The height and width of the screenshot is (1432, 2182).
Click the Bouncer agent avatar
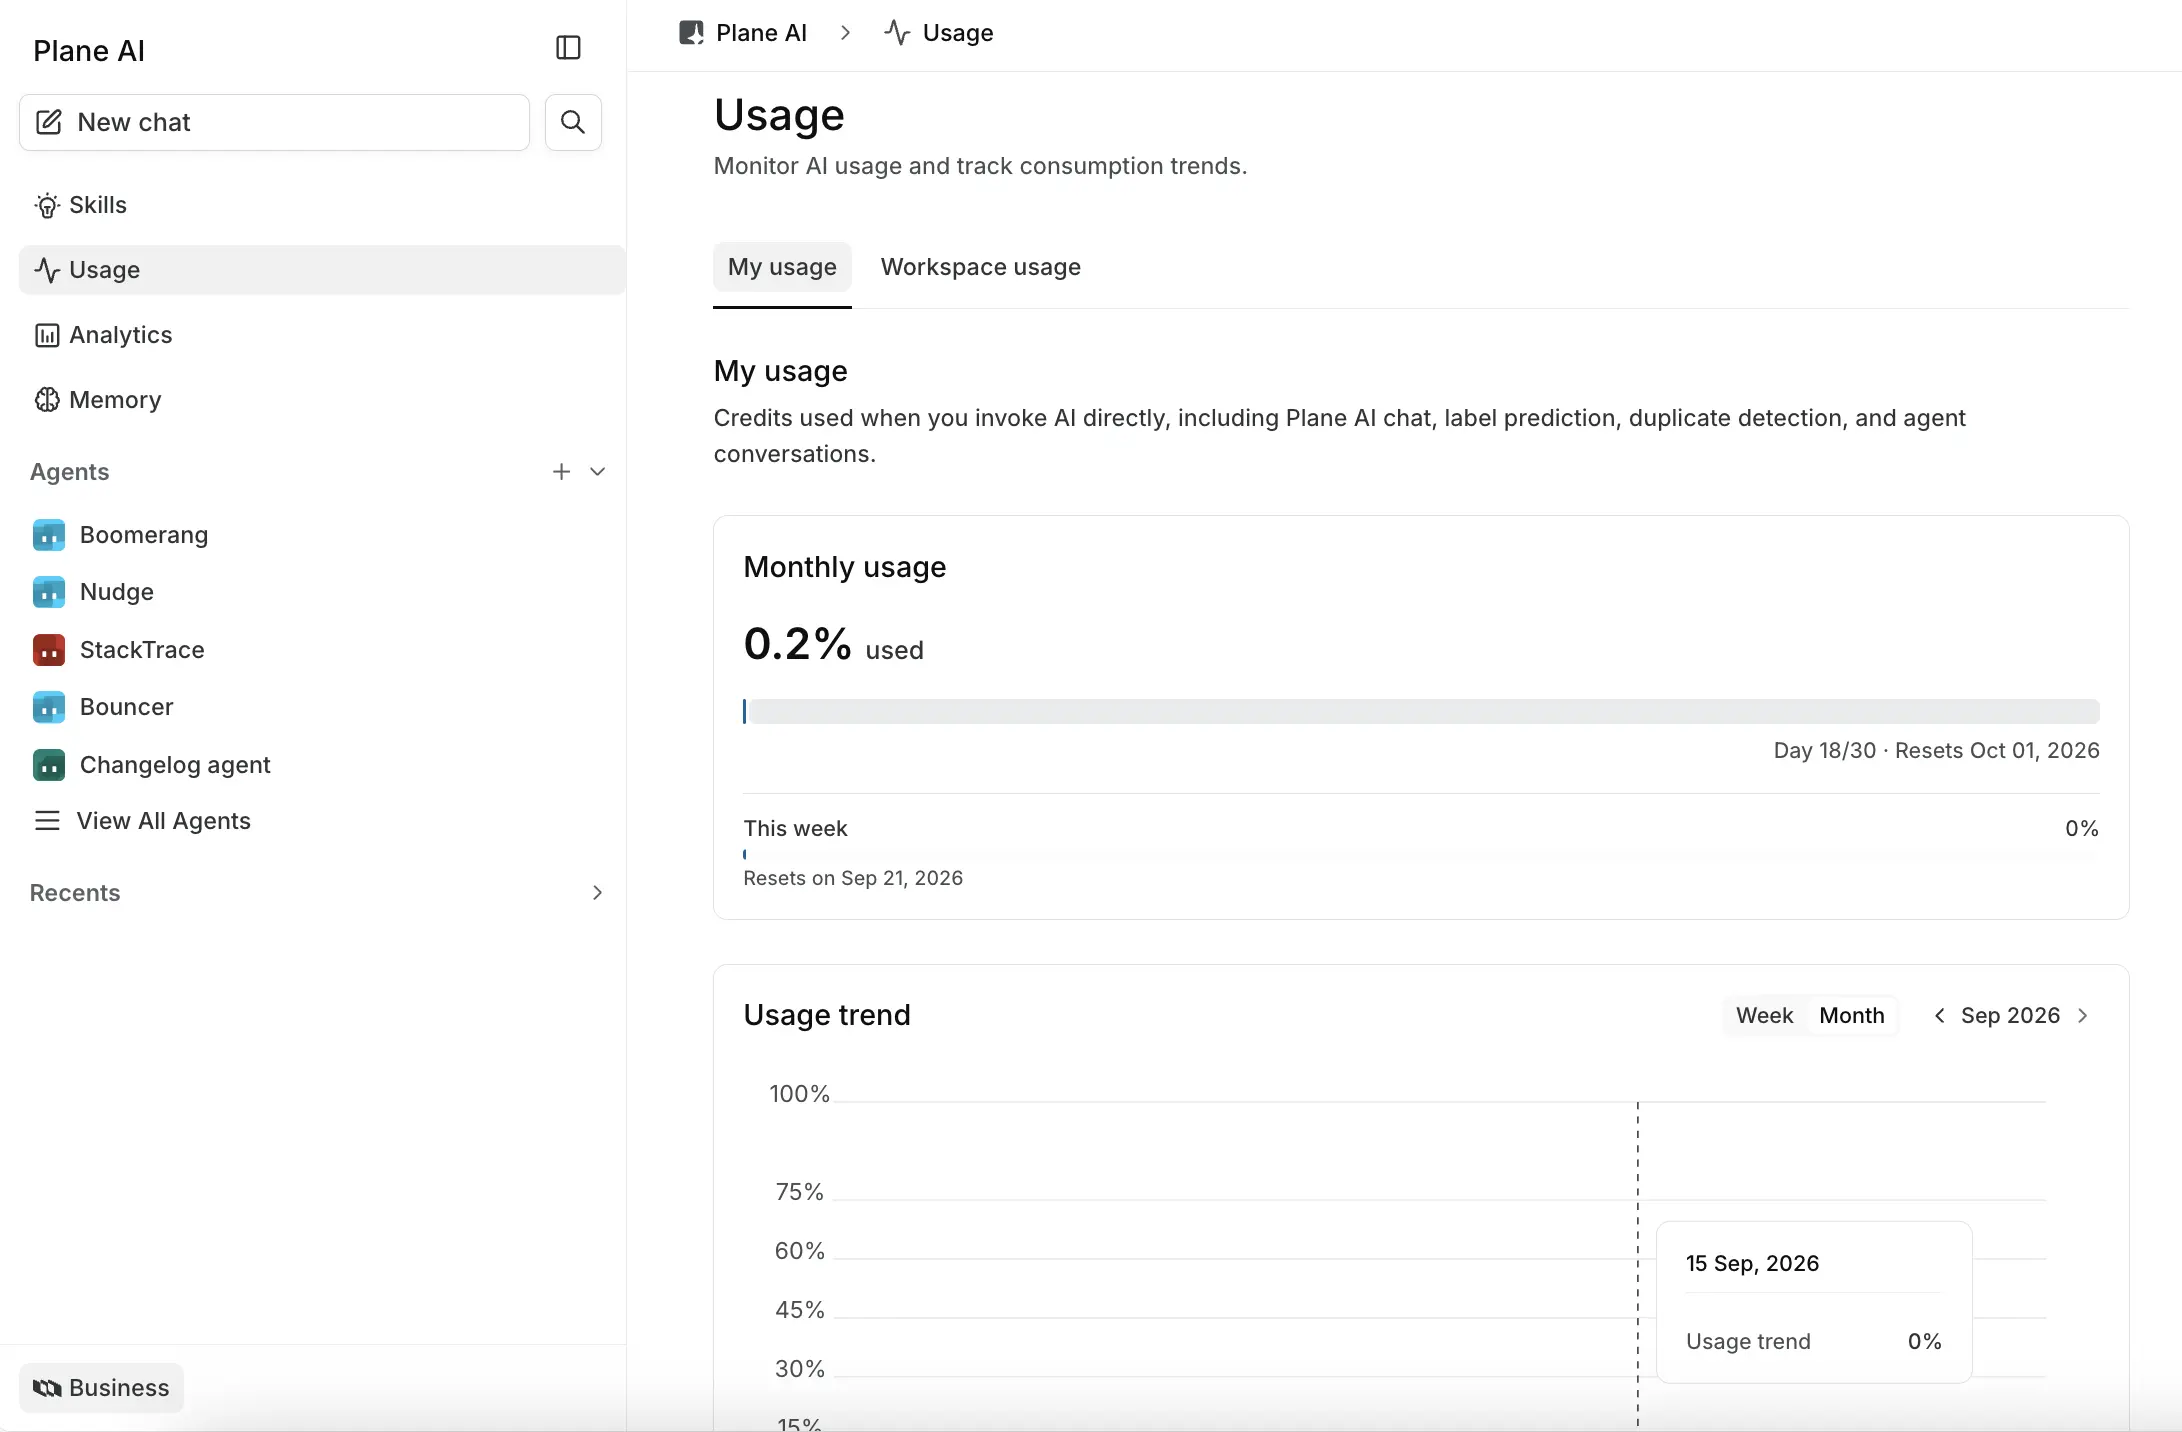[x=49, y=707]
